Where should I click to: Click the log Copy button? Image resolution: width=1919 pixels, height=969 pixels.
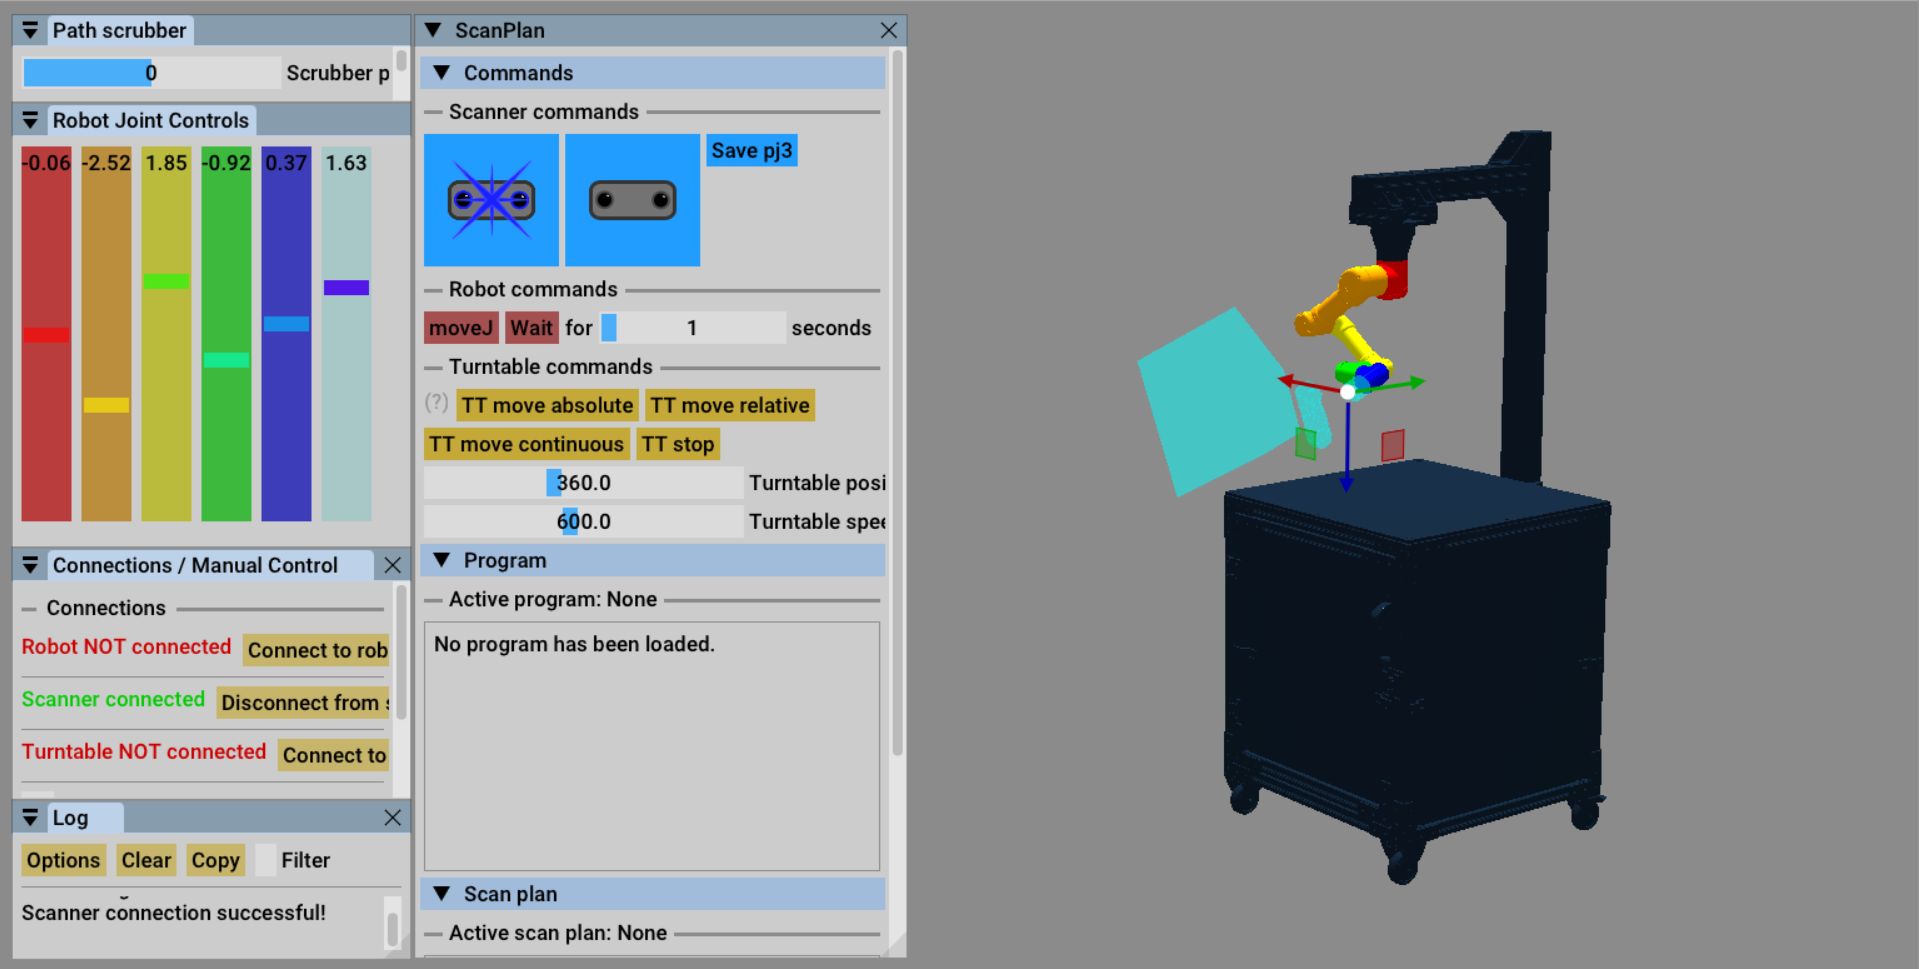(x=215, y=860)
